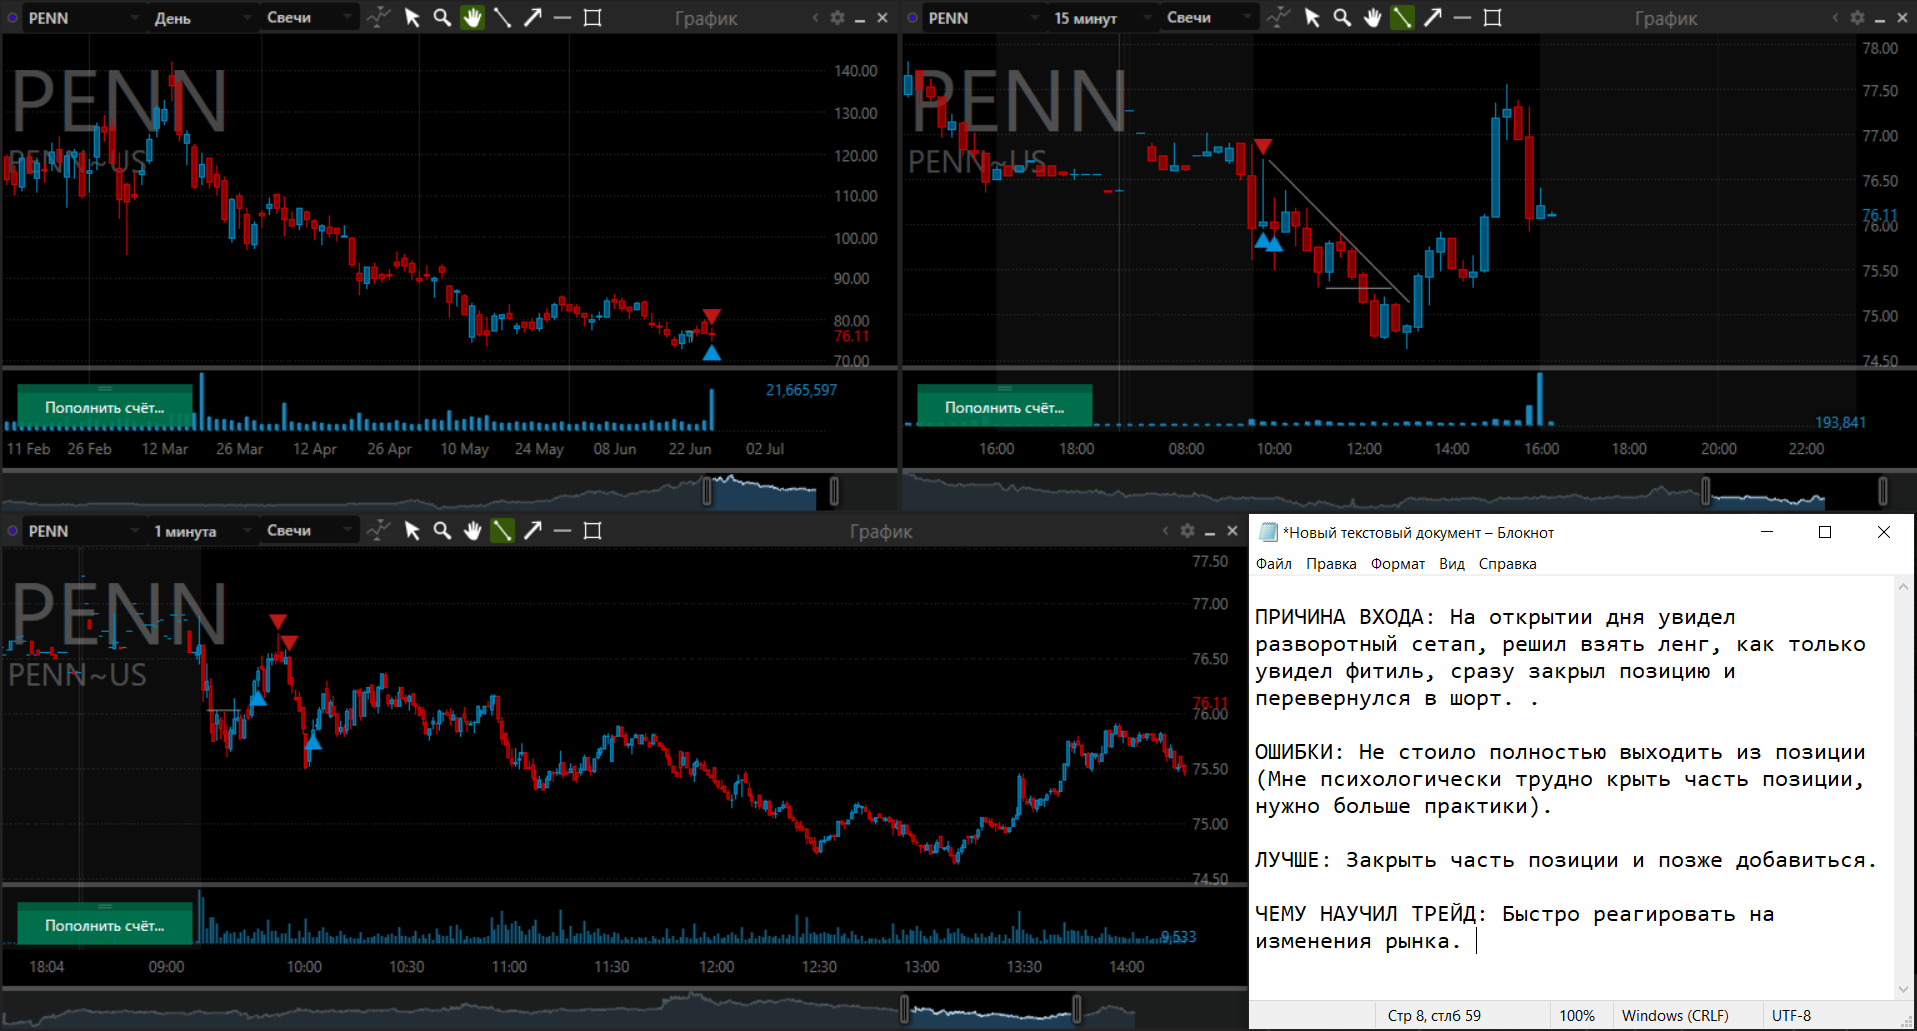
Task: Click the Notepad vertical scrollbar down arrow
Action: click(x=1904, y=990)
